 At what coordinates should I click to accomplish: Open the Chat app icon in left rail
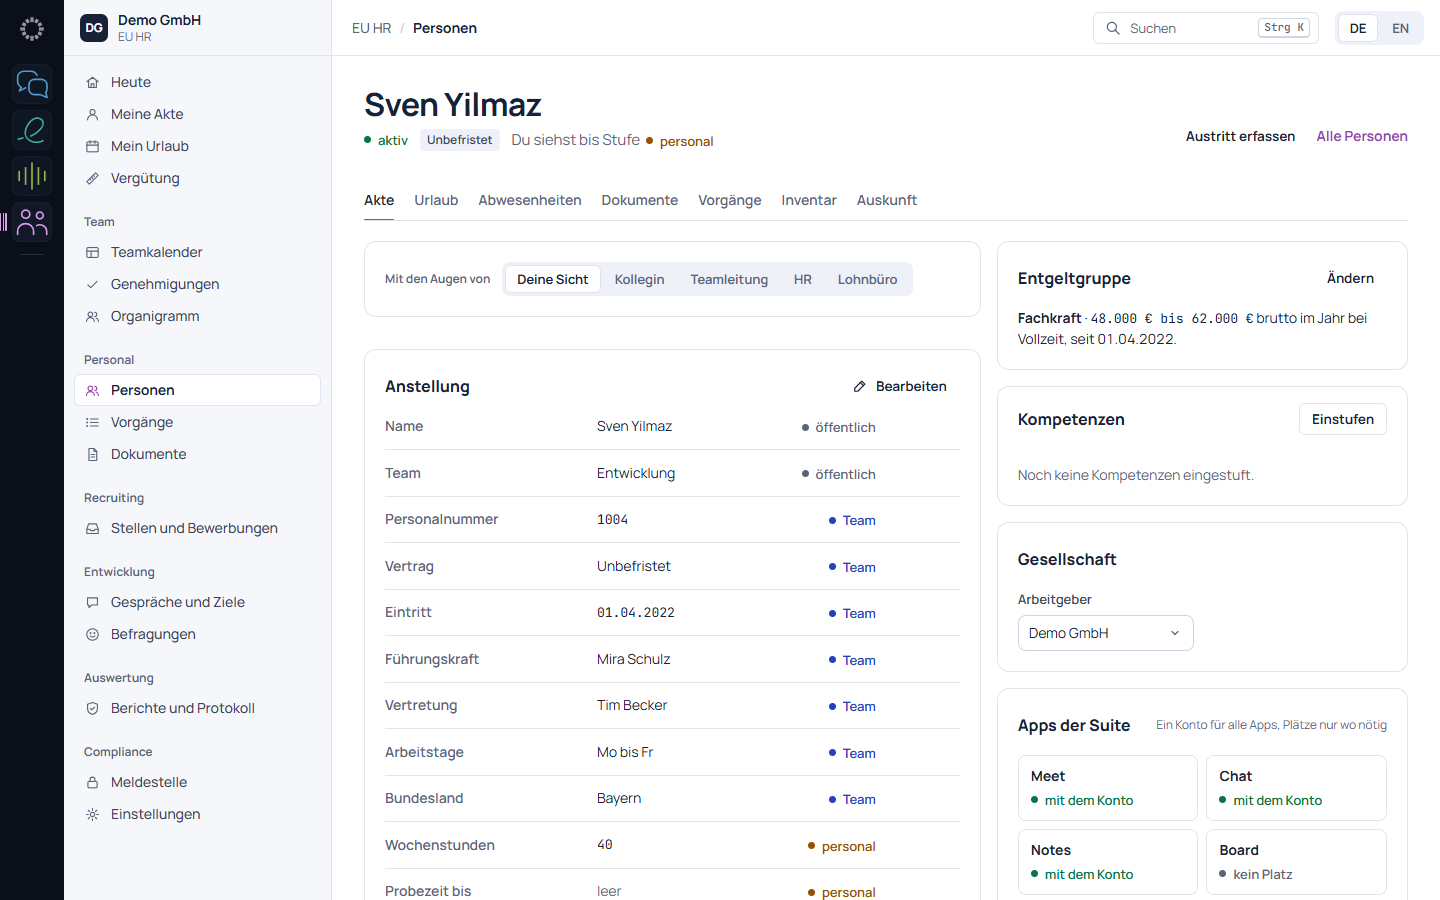32,84
